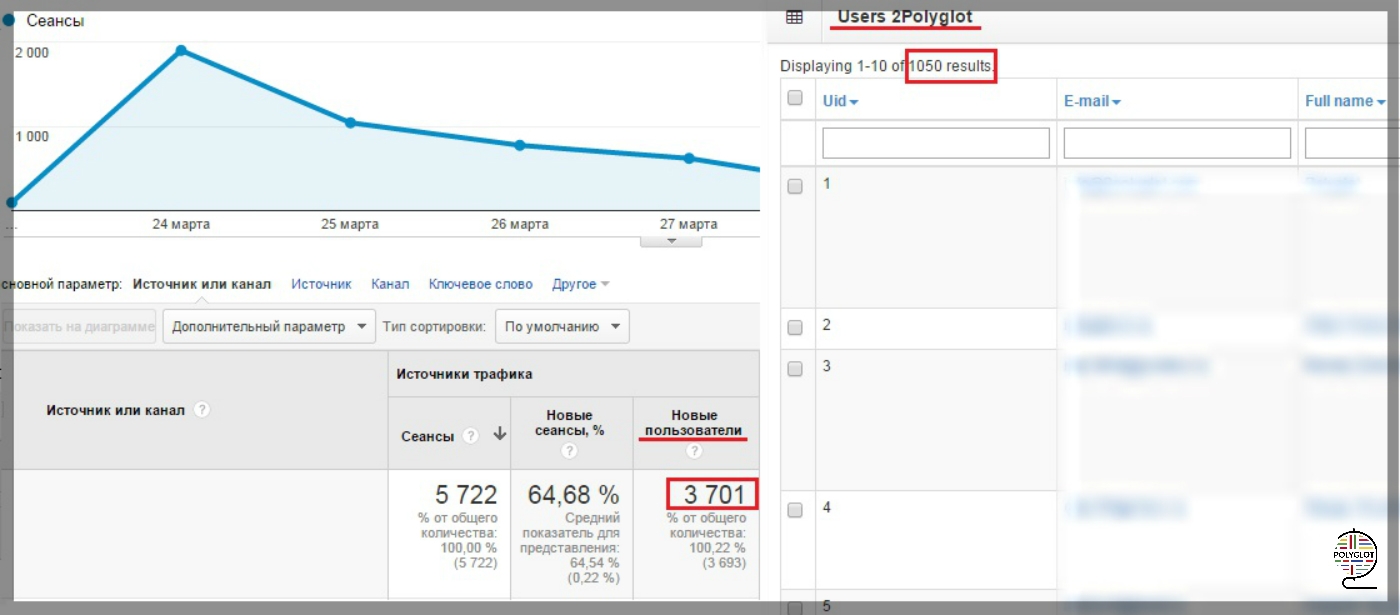Click help icon under Новые сеансы, %
The width and height of the screenshot is (1400, 615).
(570, 451)
